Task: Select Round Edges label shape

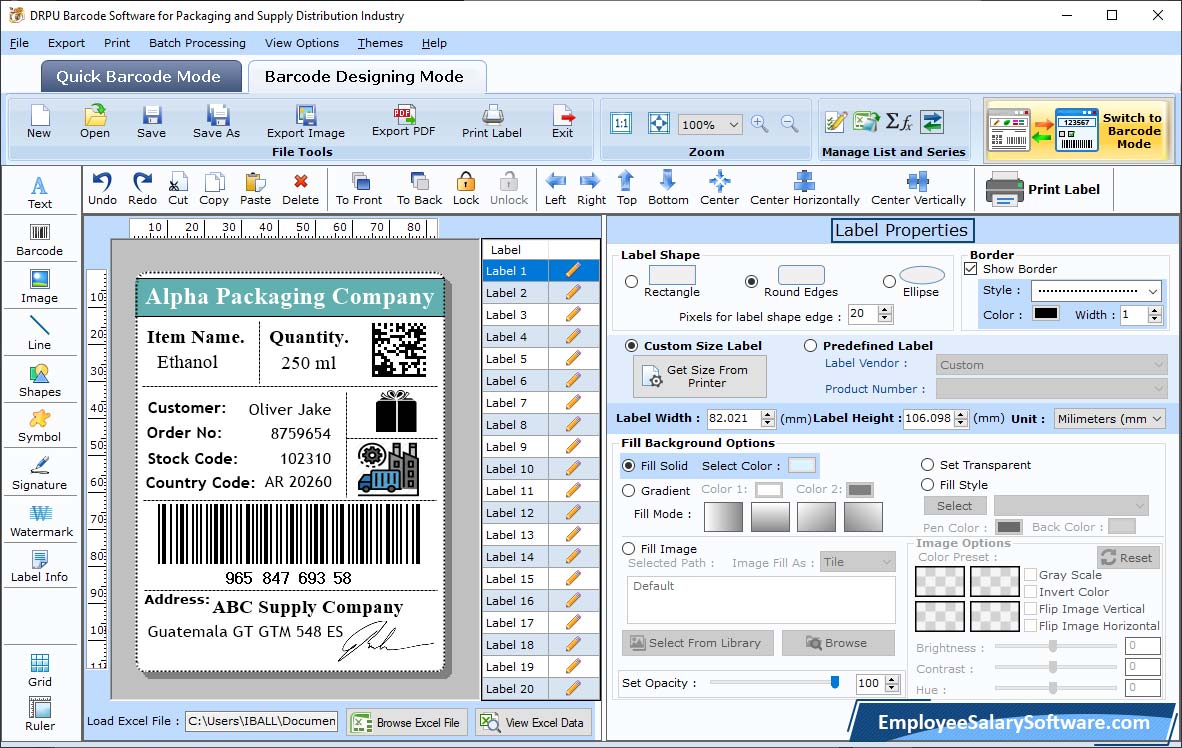Action: click(751, 281)
